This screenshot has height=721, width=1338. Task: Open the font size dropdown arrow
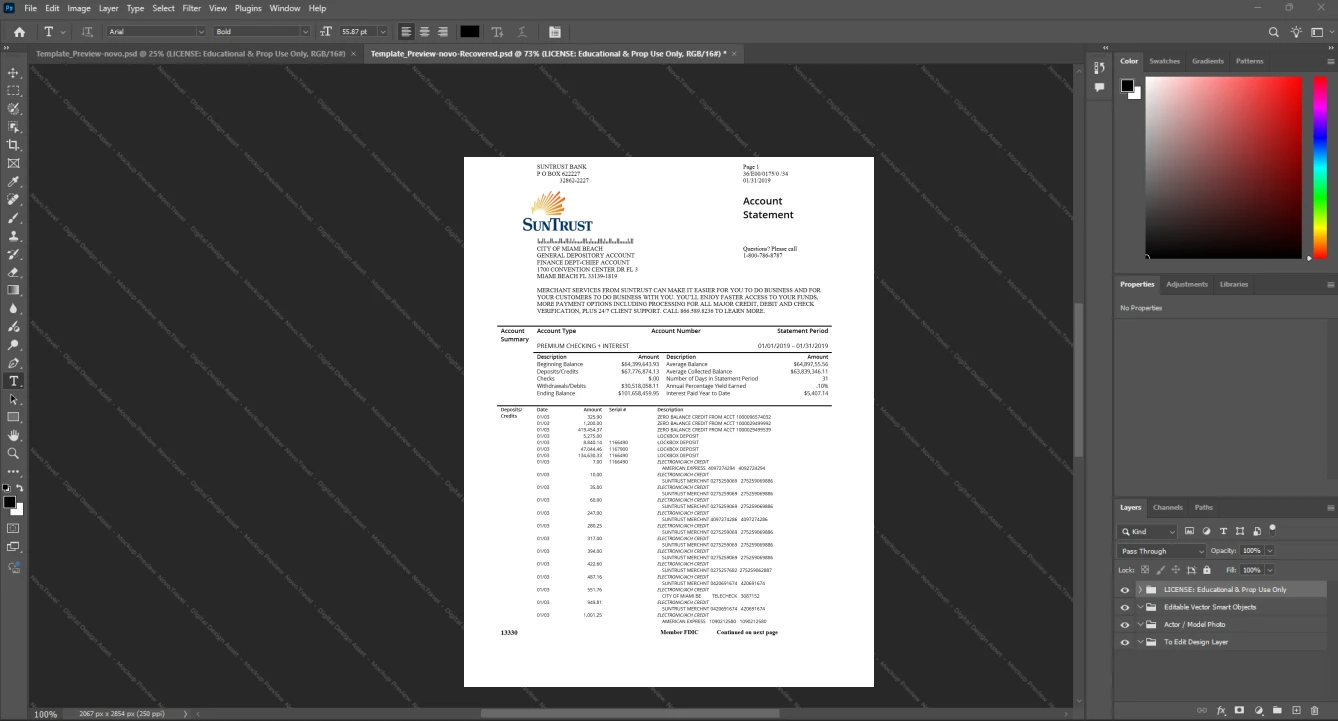pos(383,32)
